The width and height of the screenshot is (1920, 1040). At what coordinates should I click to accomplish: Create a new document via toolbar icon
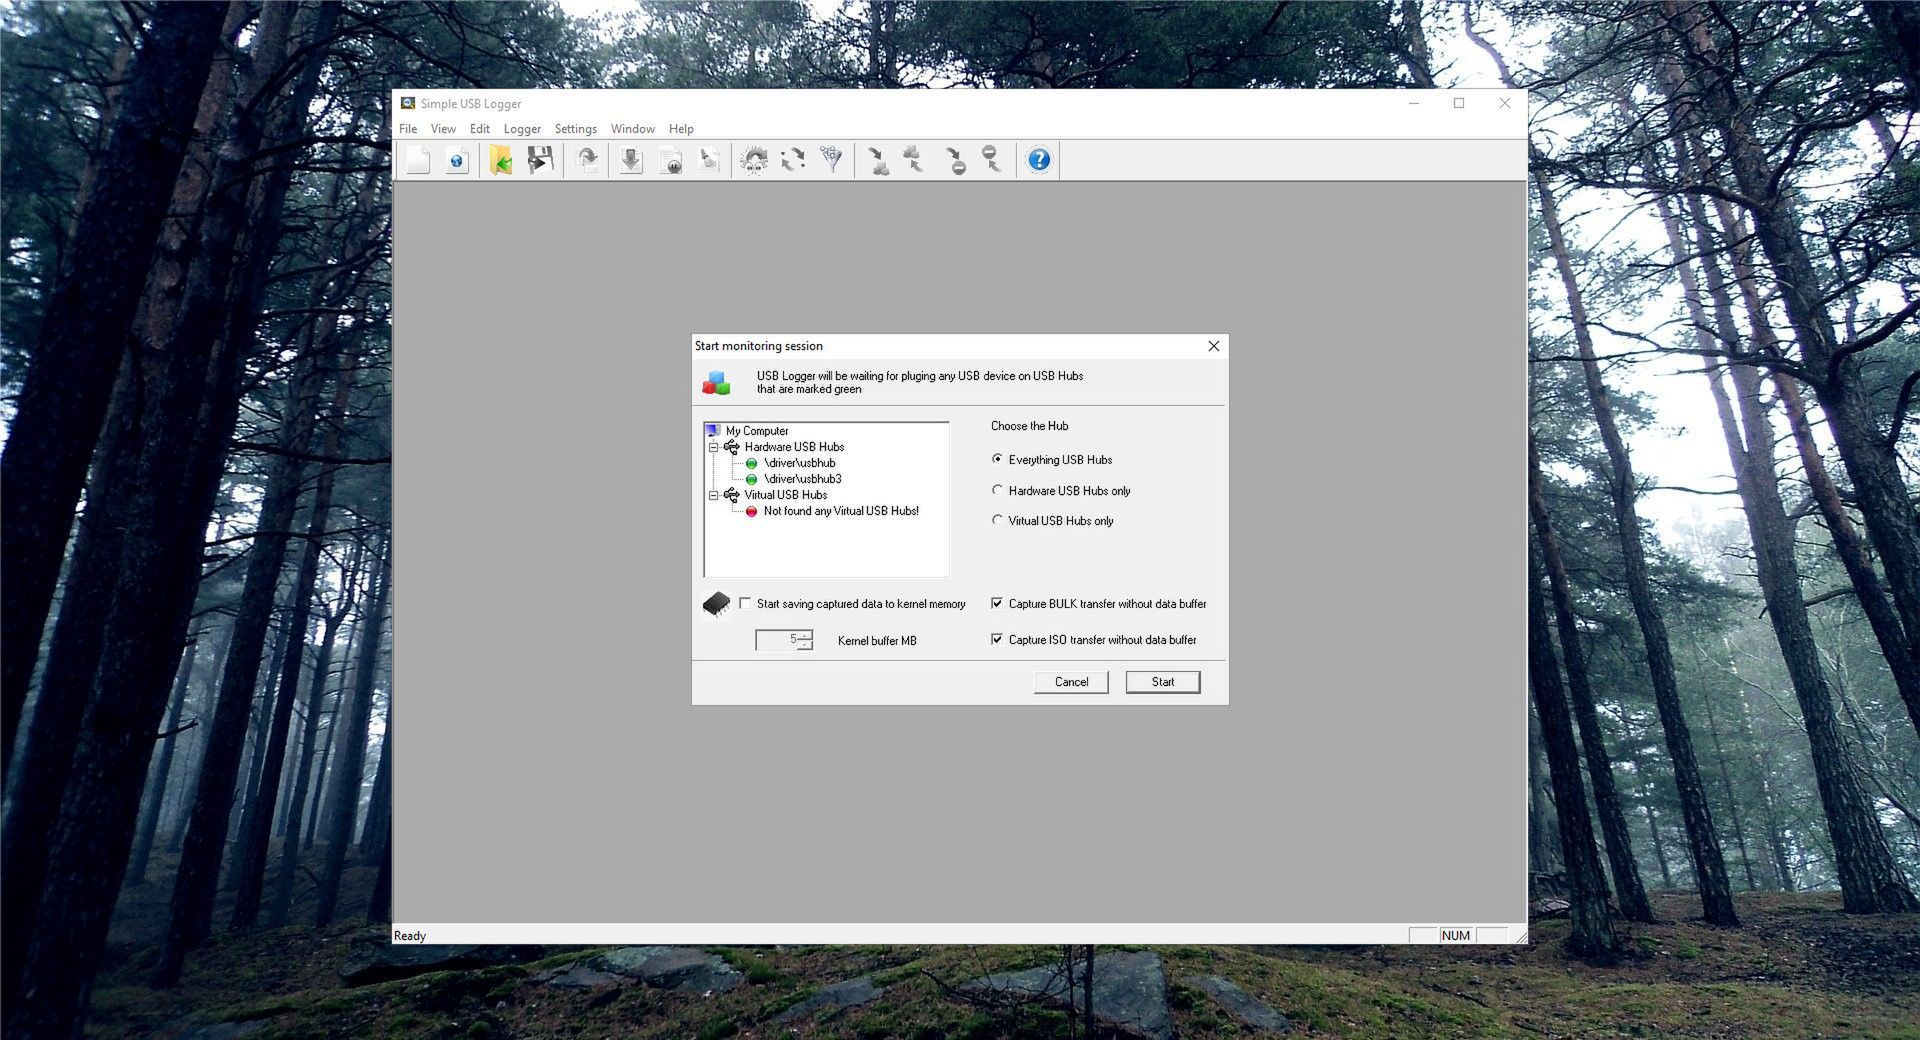[418, 160]
